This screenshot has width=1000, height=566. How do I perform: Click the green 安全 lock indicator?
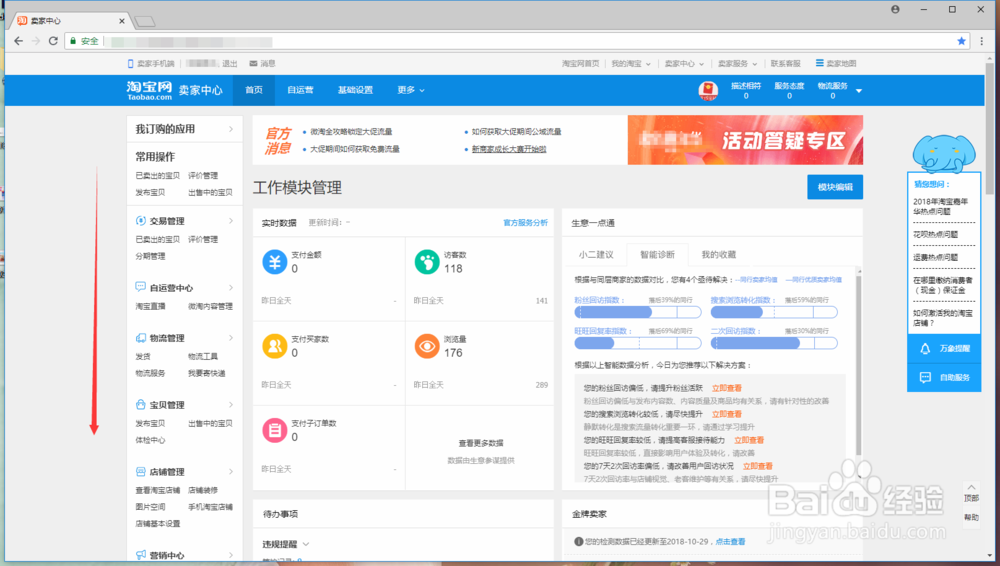[84, 41]
